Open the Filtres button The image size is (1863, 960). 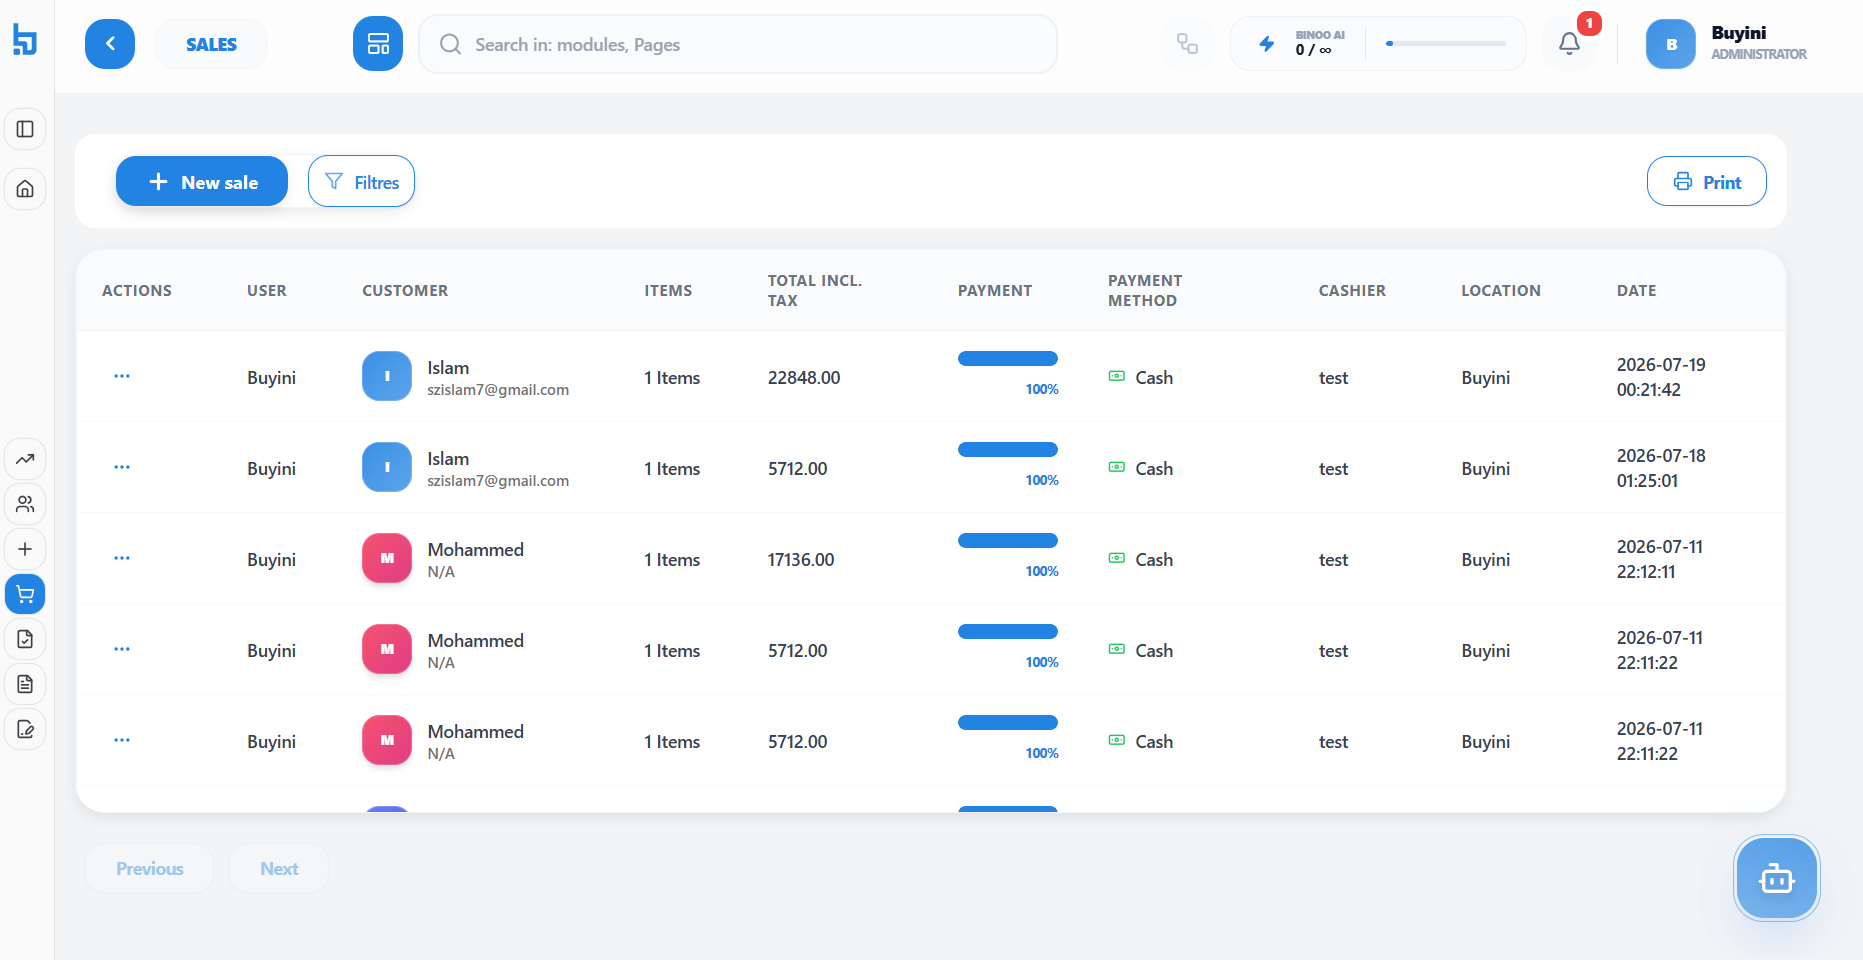pos(361,181)
